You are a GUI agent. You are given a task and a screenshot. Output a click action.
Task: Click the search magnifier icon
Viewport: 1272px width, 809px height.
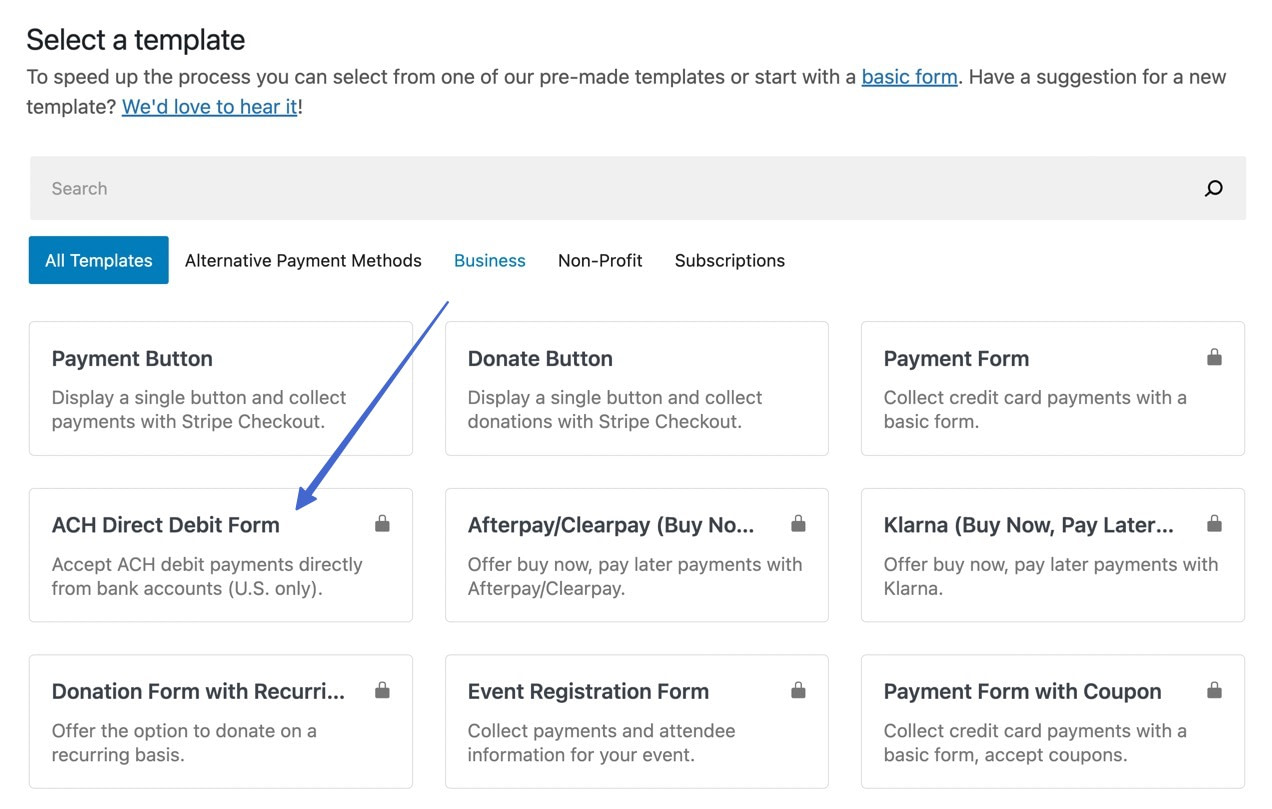tap(1213, 188)
